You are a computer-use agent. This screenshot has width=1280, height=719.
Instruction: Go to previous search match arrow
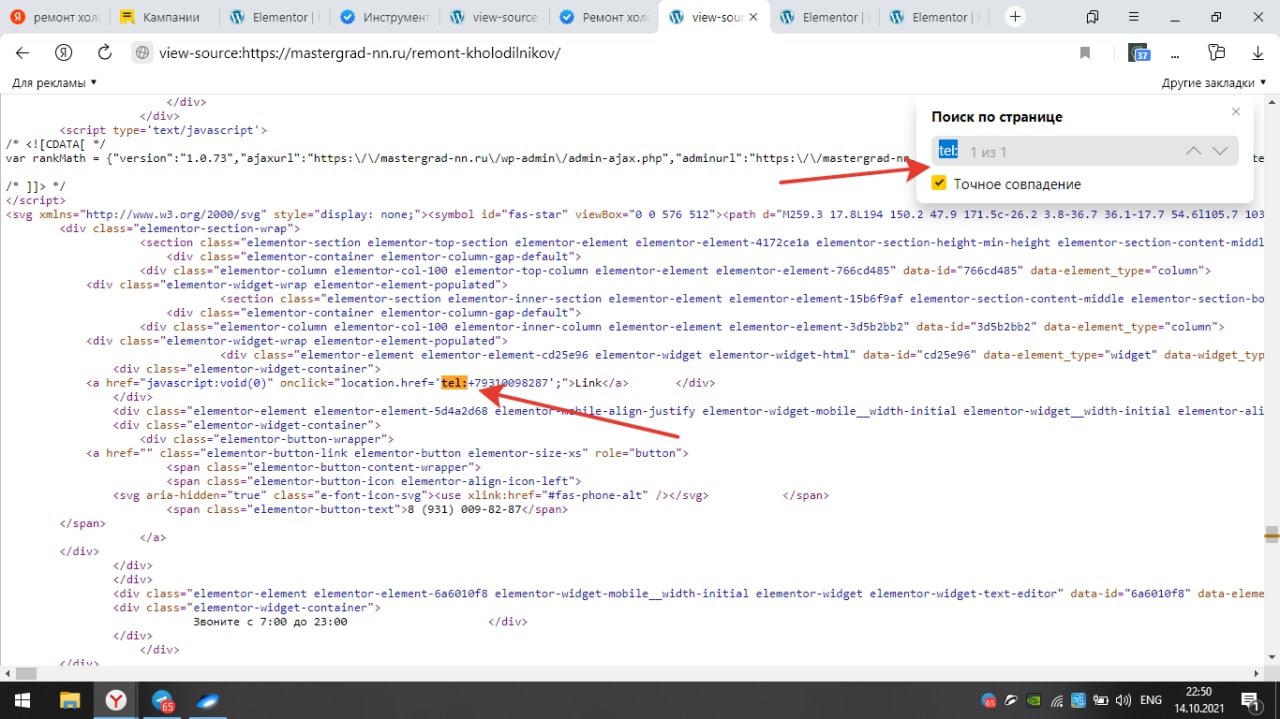[1193, 151]
